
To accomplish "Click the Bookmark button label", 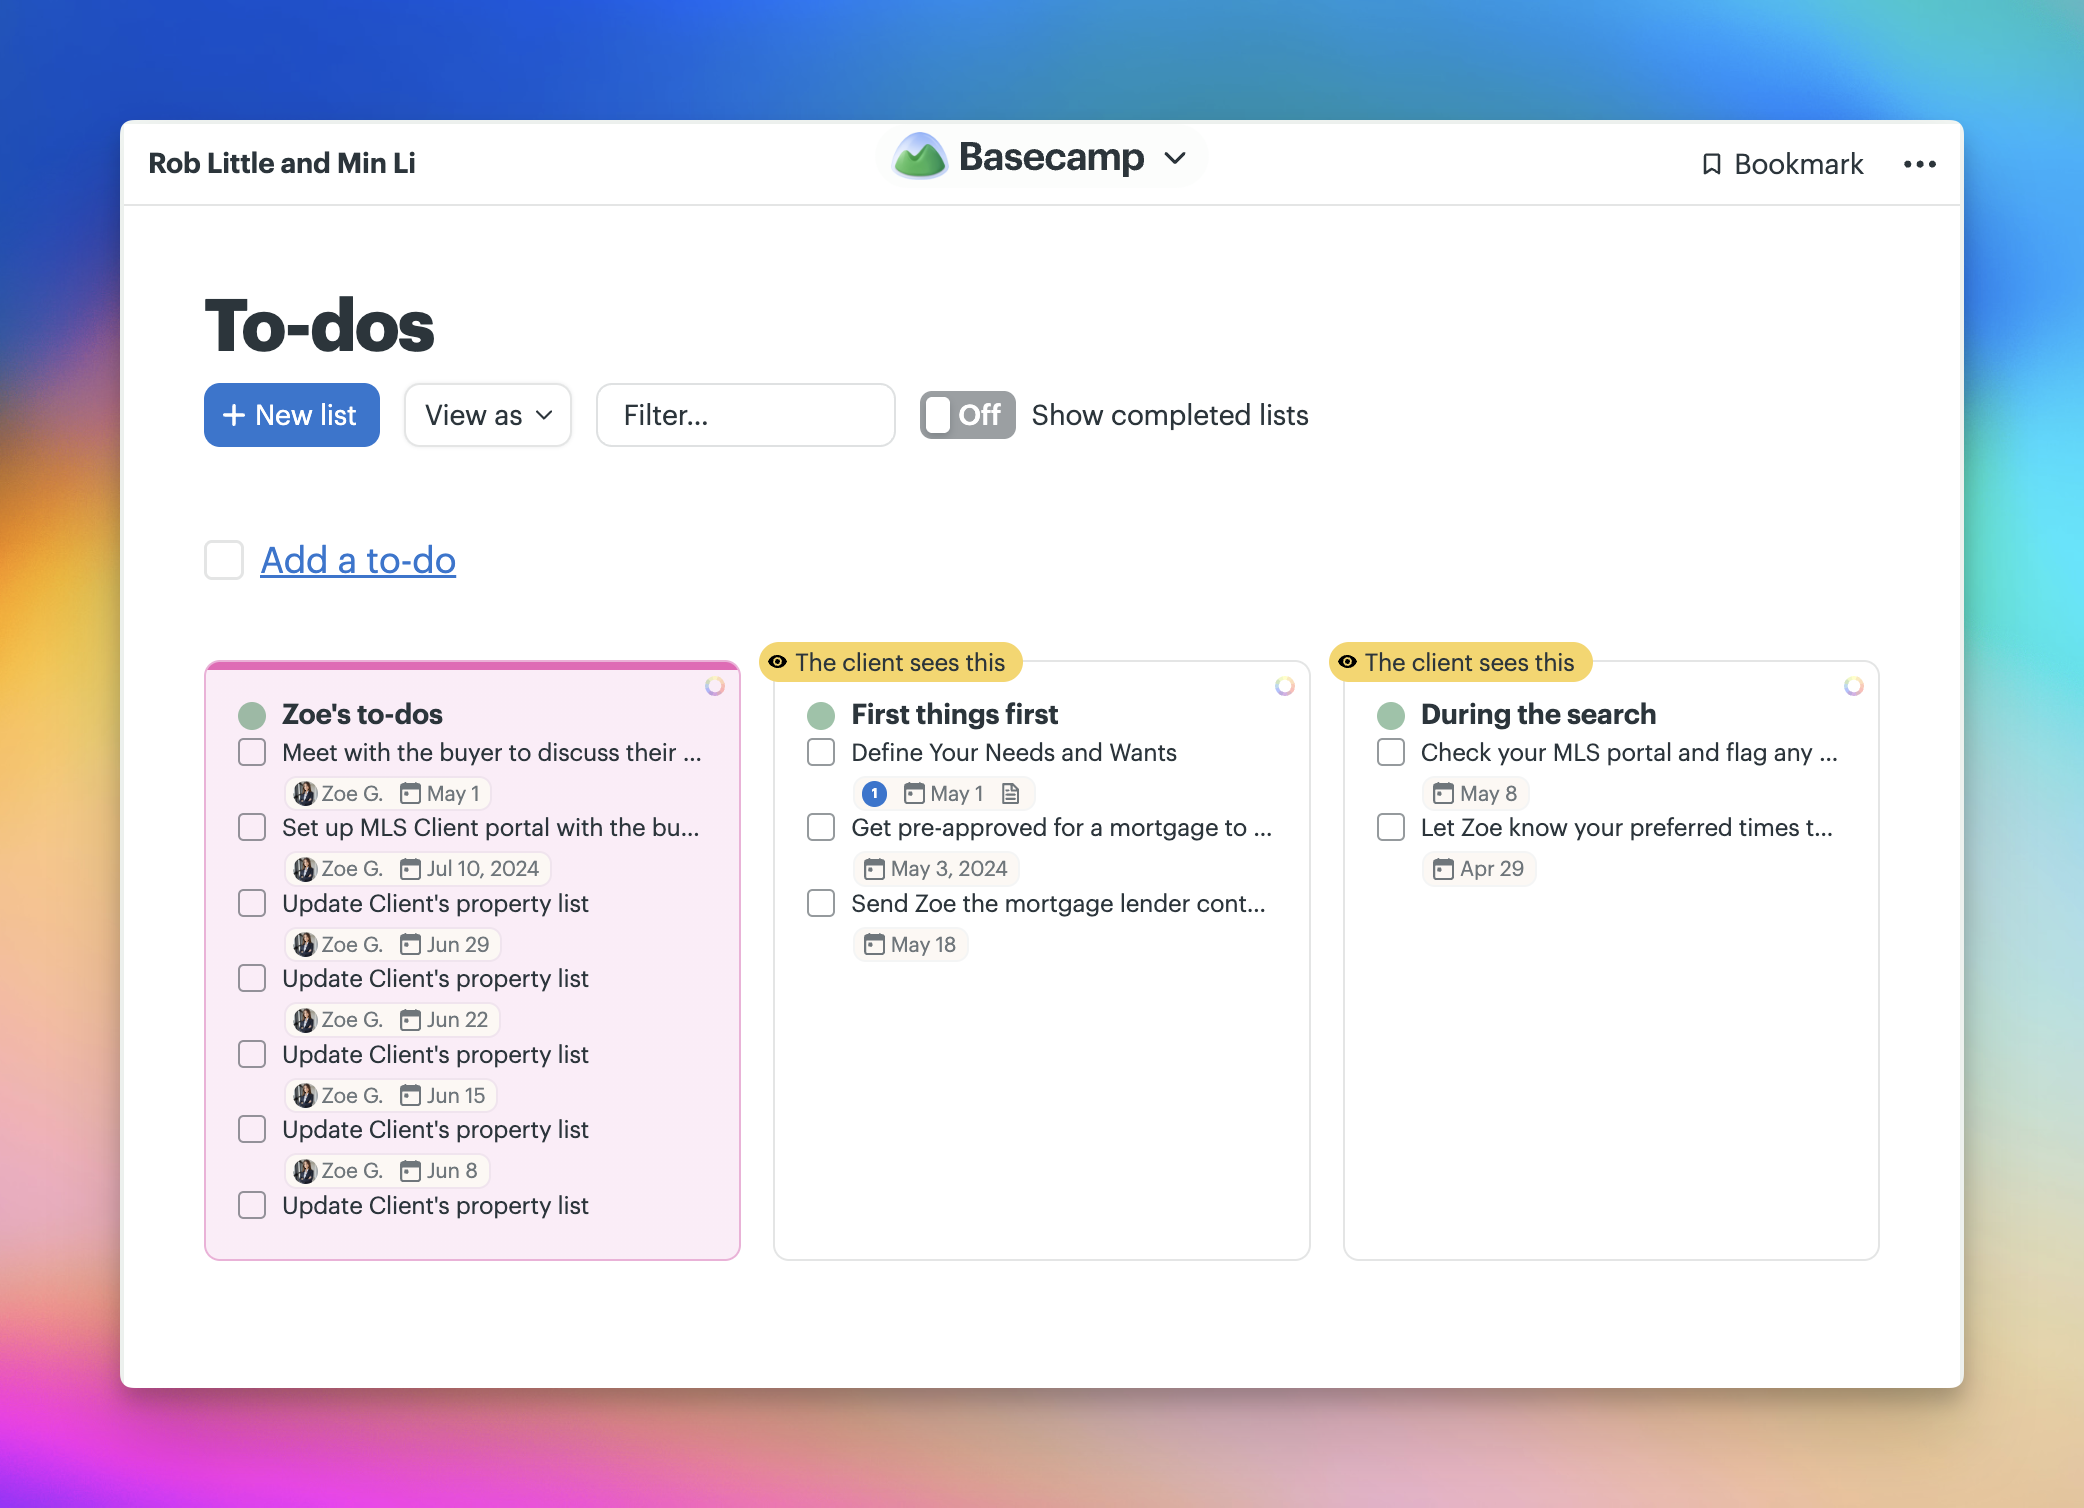I will coord(1798,164).
